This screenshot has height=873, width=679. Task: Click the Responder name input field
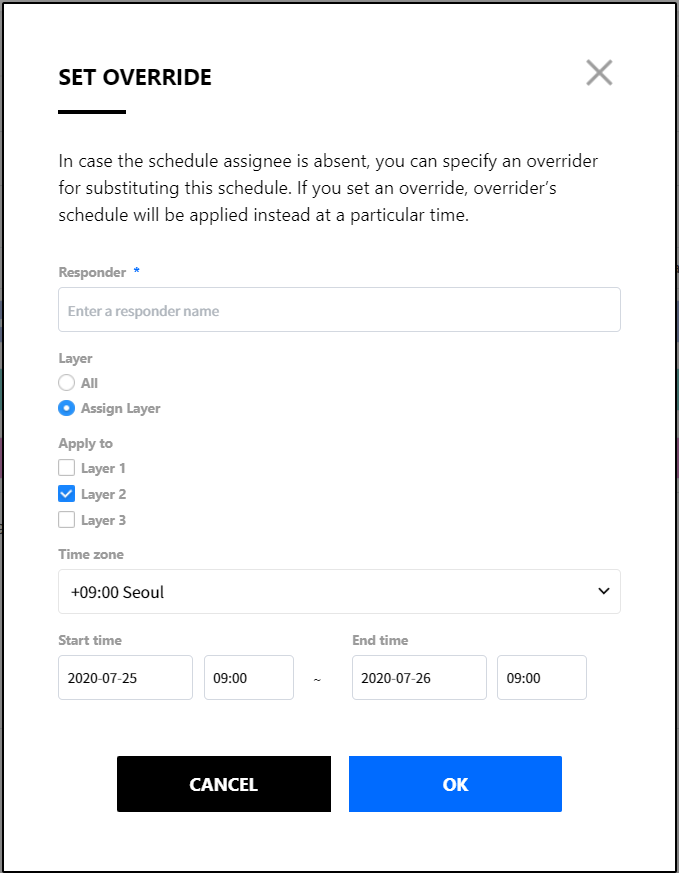pyautogui.click(x=339, y=310)
